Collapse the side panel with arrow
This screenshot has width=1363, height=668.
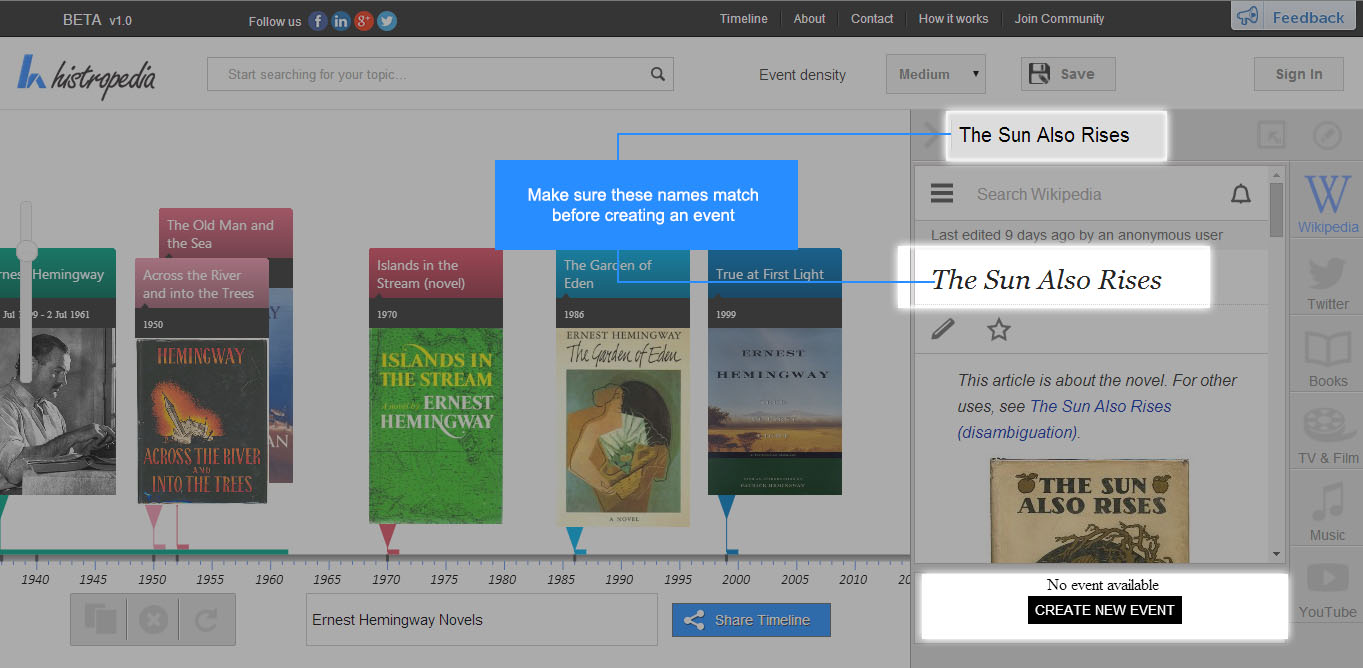coord(931,136)
